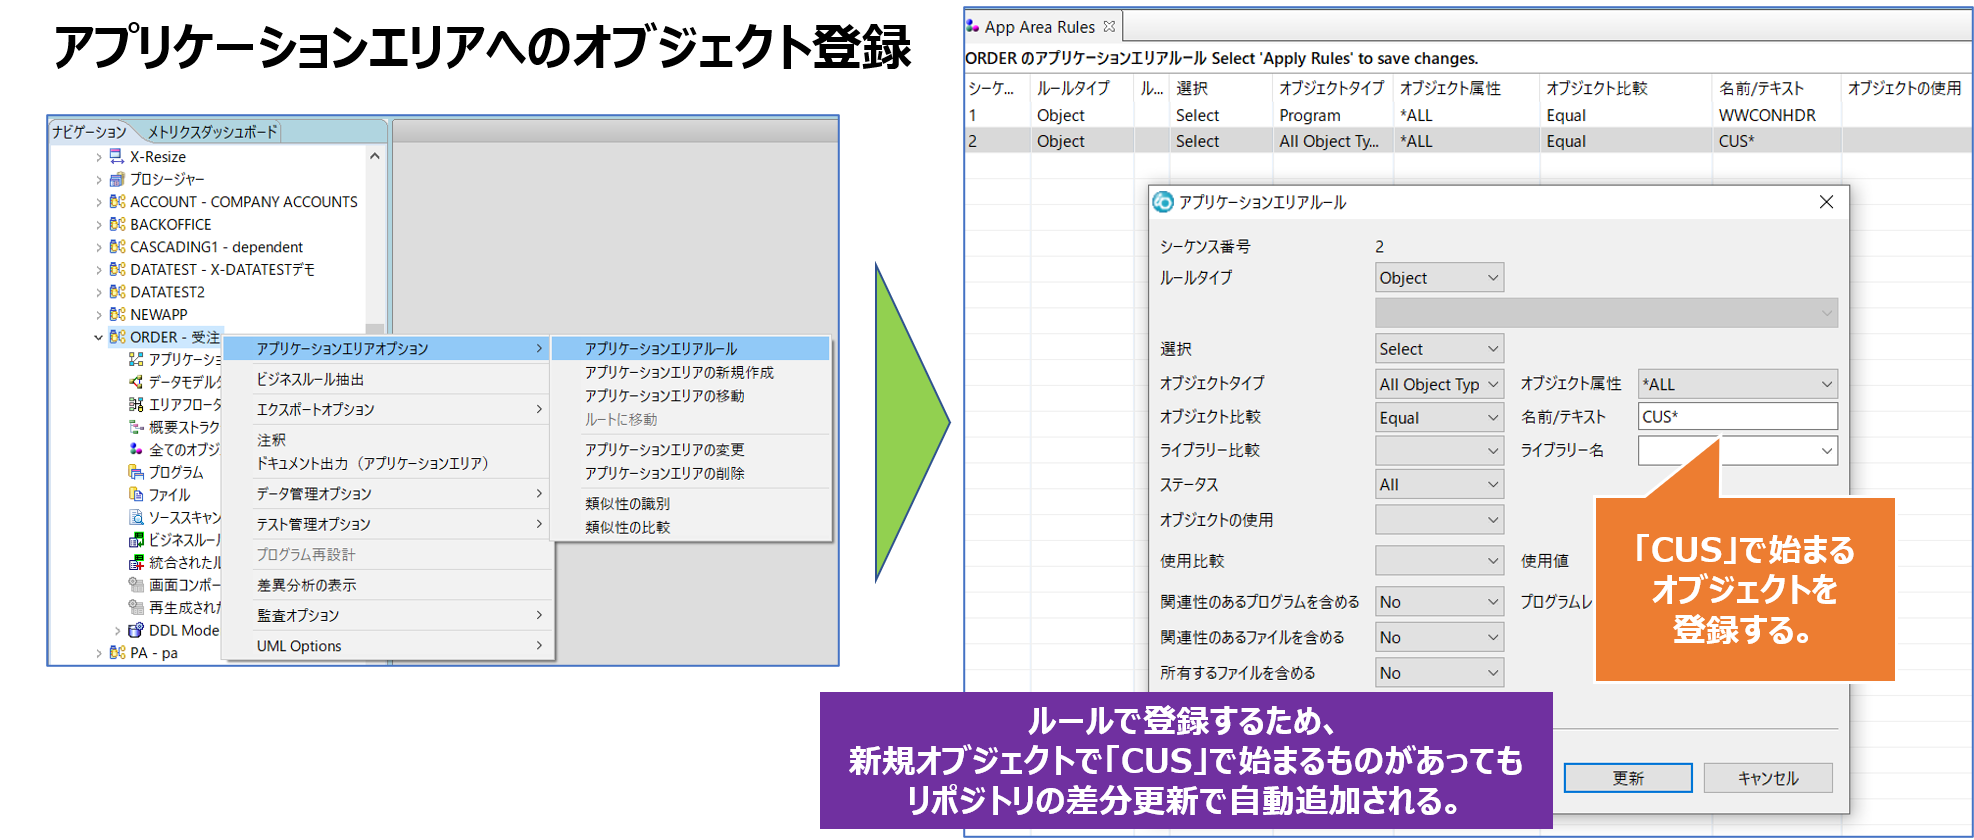
Task: Open UML Options submenu
Action: coord(387,646)
